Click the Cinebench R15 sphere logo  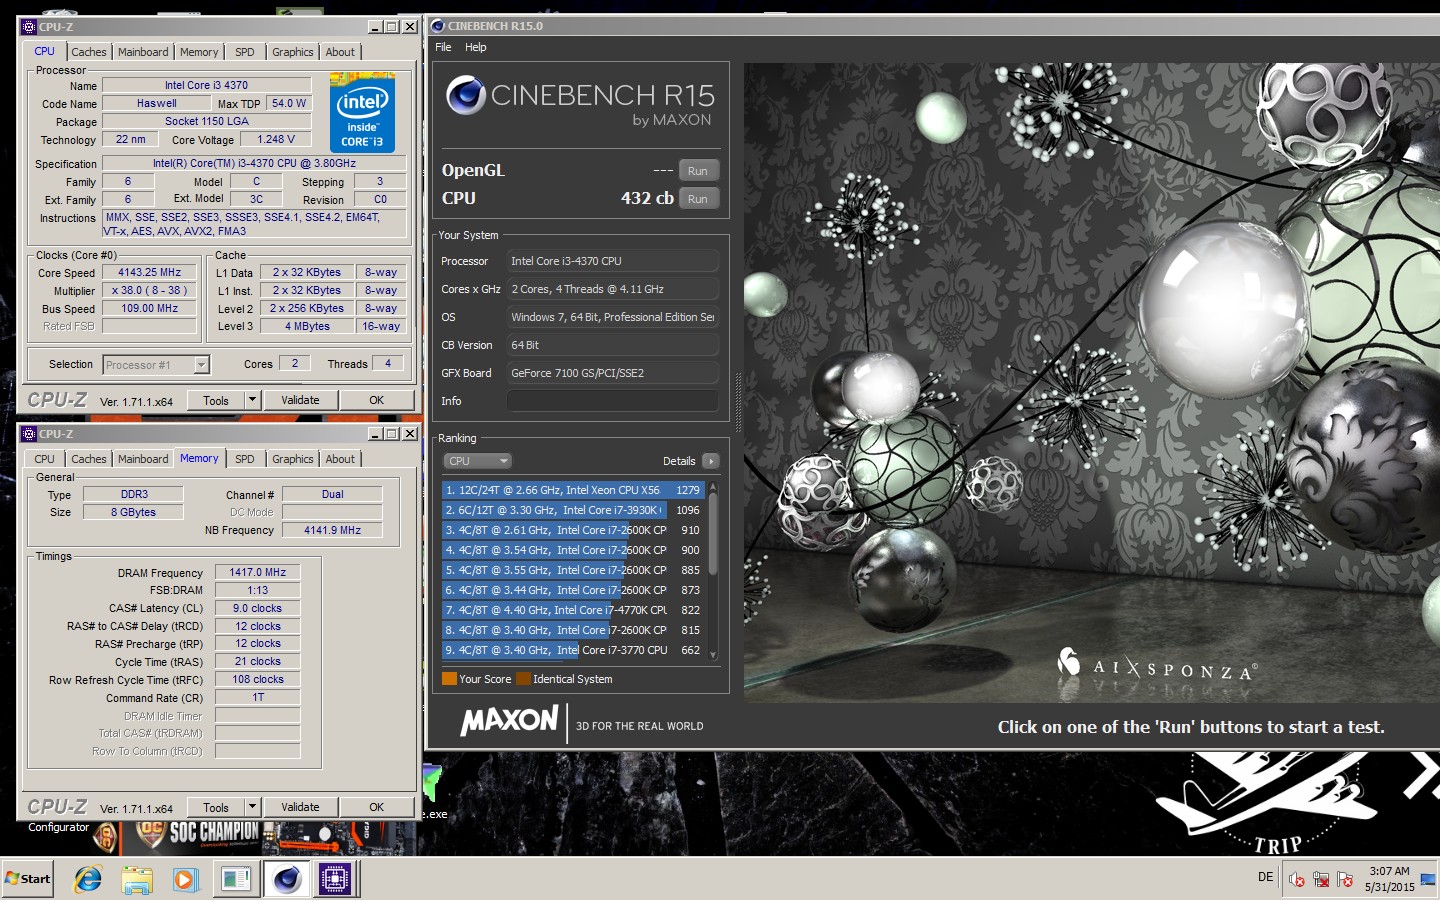(x=466, y=95)
